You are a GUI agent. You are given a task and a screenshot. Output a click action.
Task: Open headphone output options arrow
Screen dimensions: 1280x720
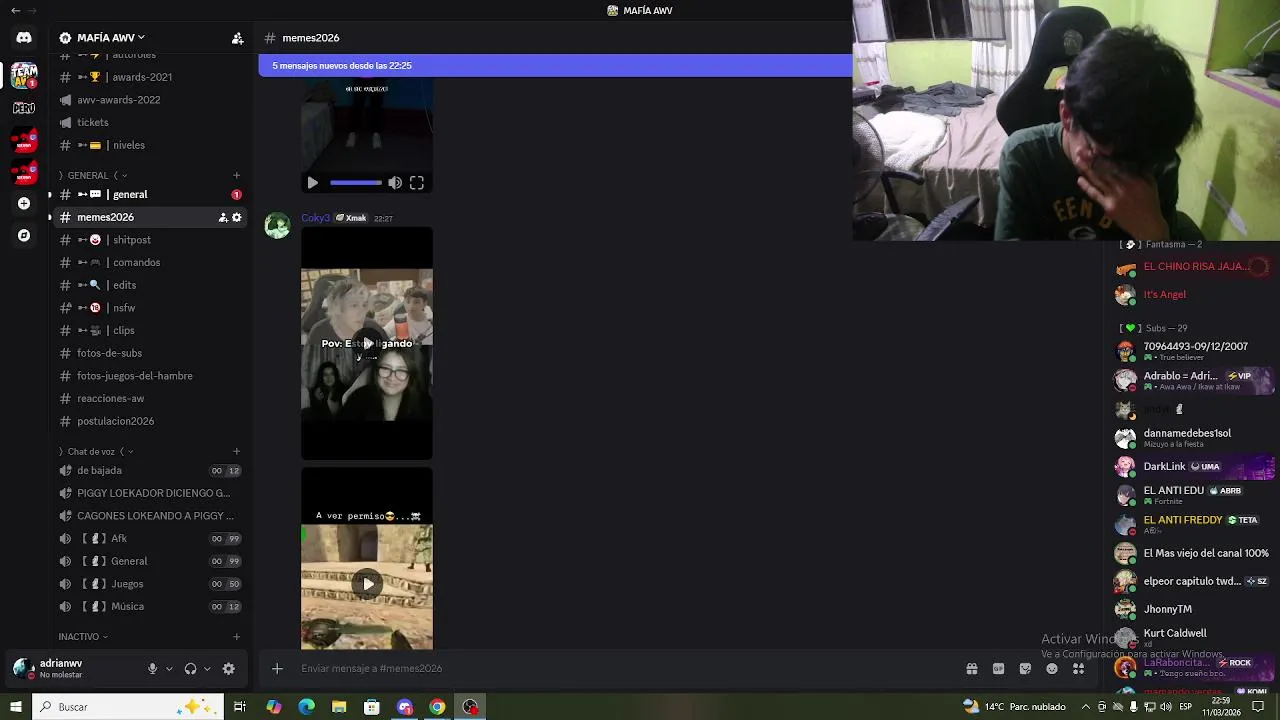(207, 669)
